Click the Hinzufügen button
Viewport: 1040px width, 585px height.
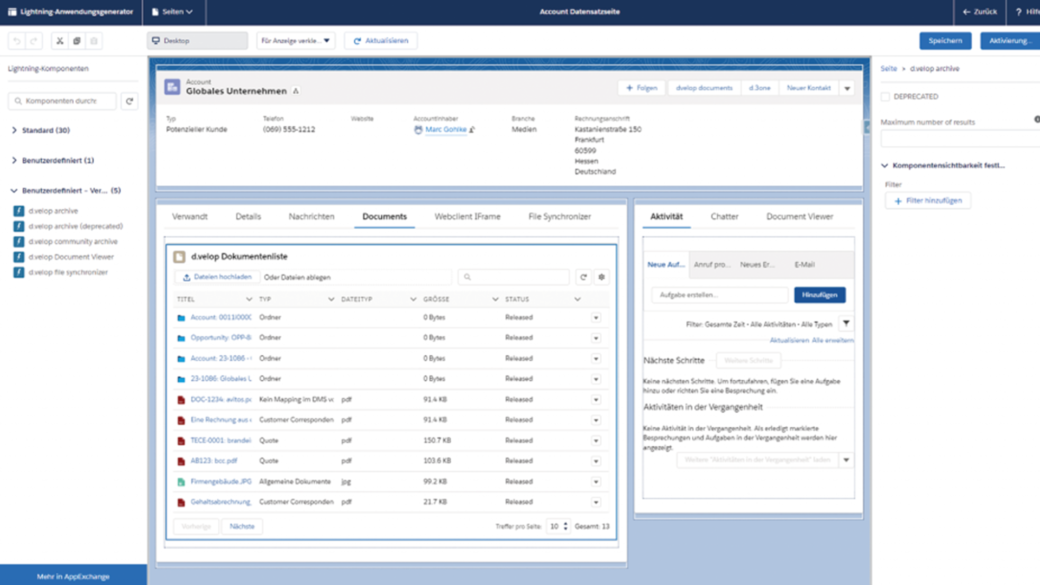820,295
